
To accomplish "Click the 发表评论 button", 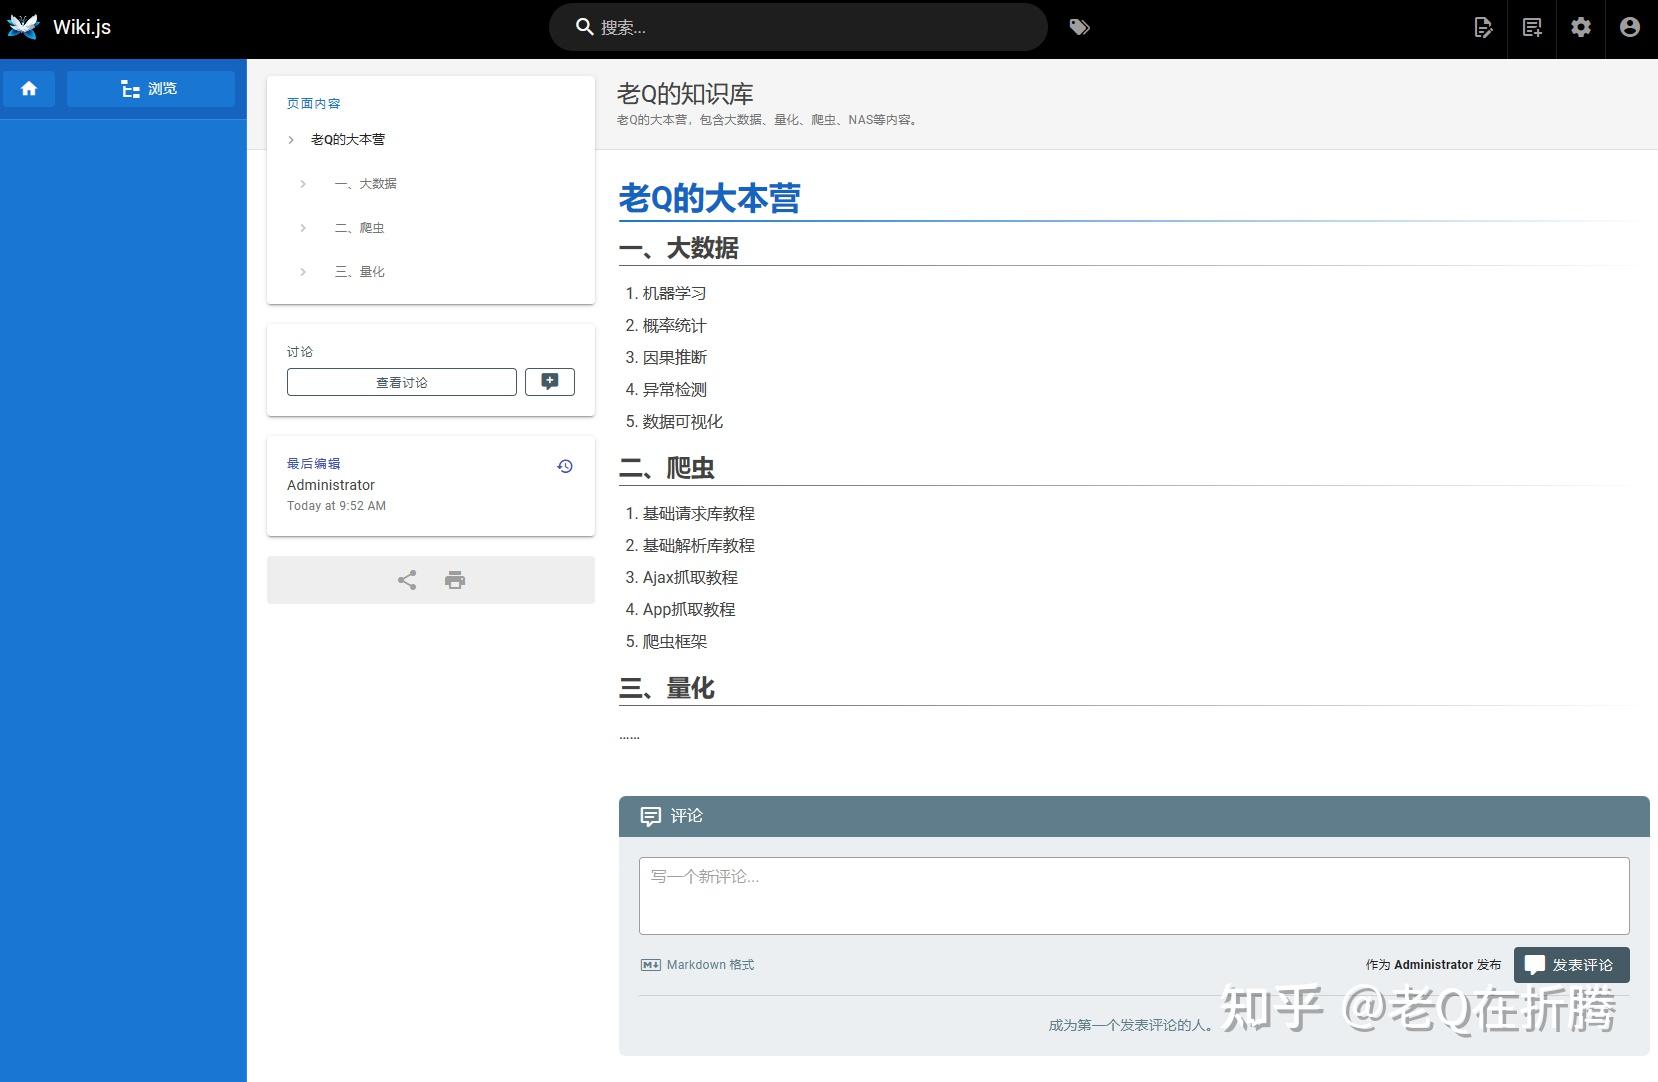I will tap(1571, 964).
